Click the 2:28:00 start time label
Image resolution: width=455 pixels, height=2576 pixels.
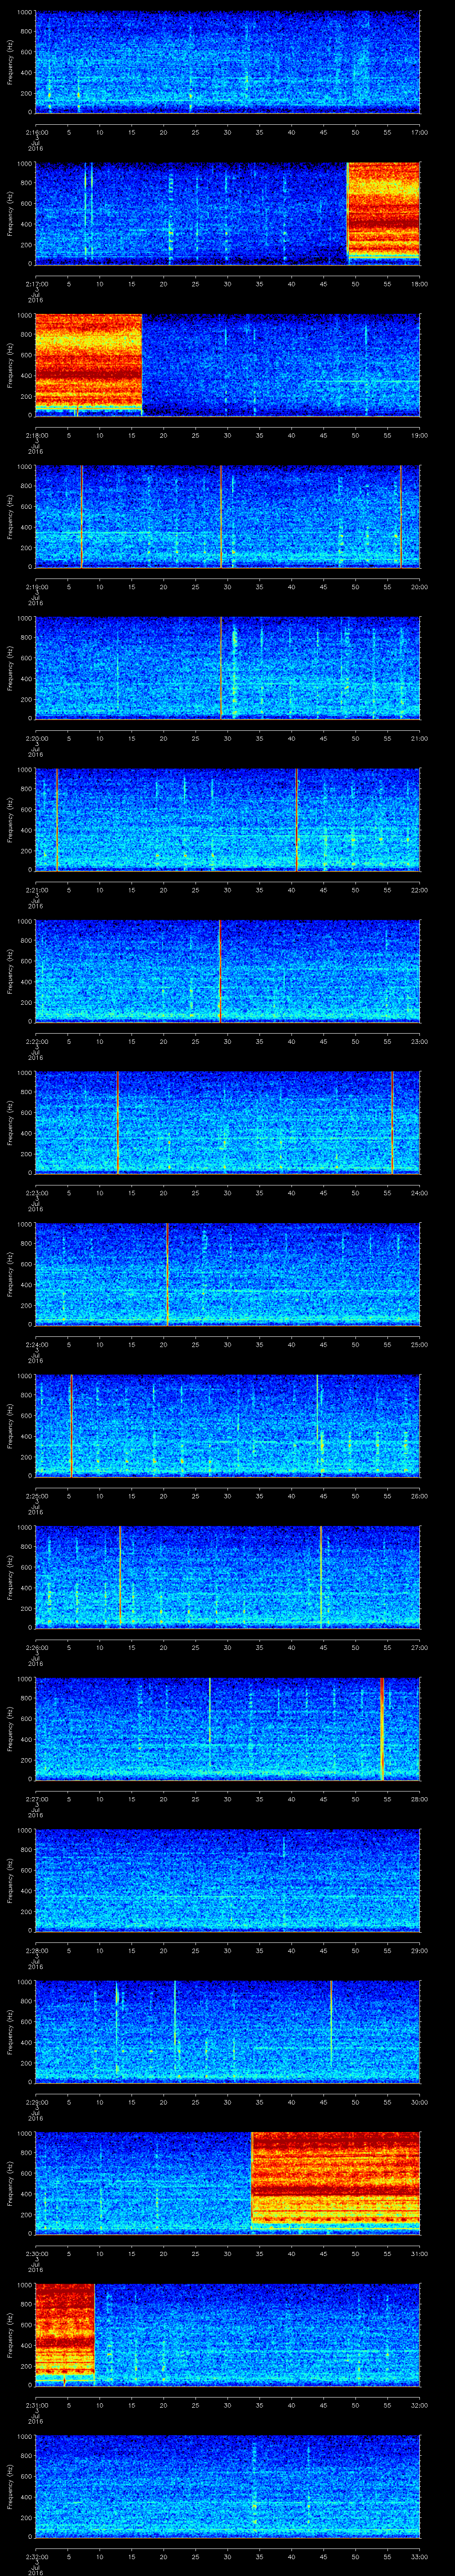pos(36,1950)
